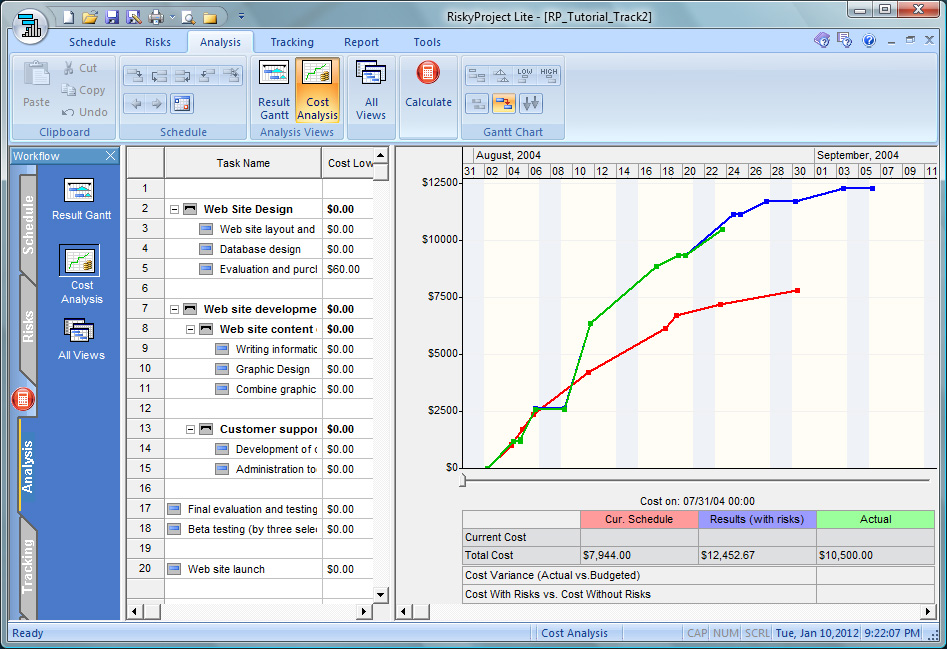
Task: Click the Cost Variance (Actual vs.Budgeted) row
Action: (x=698, y=575)
